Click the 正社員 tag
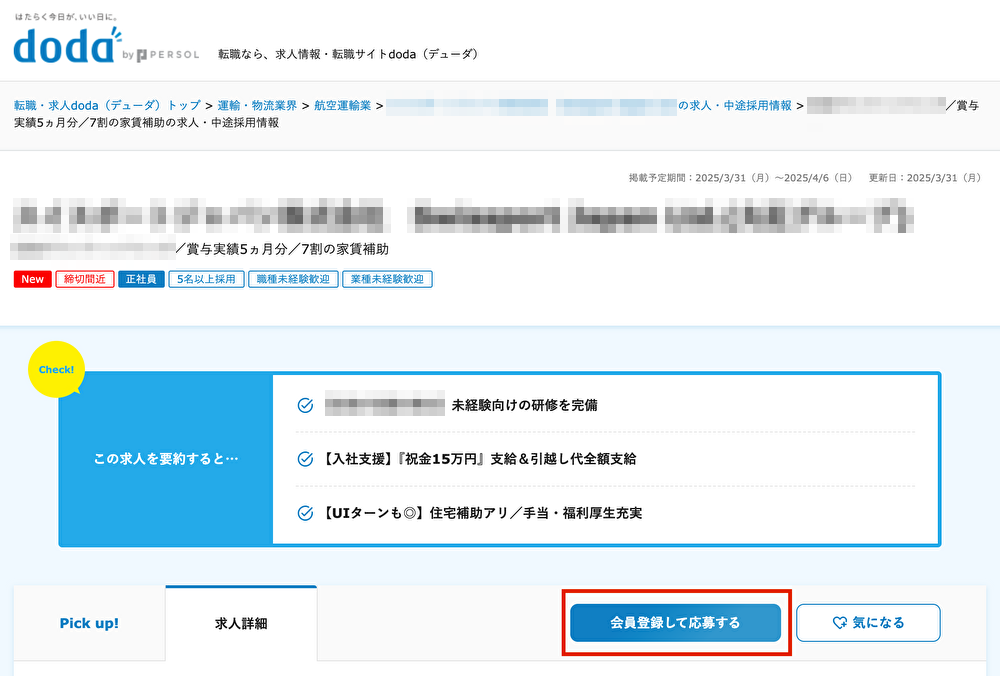 point(141,279)
